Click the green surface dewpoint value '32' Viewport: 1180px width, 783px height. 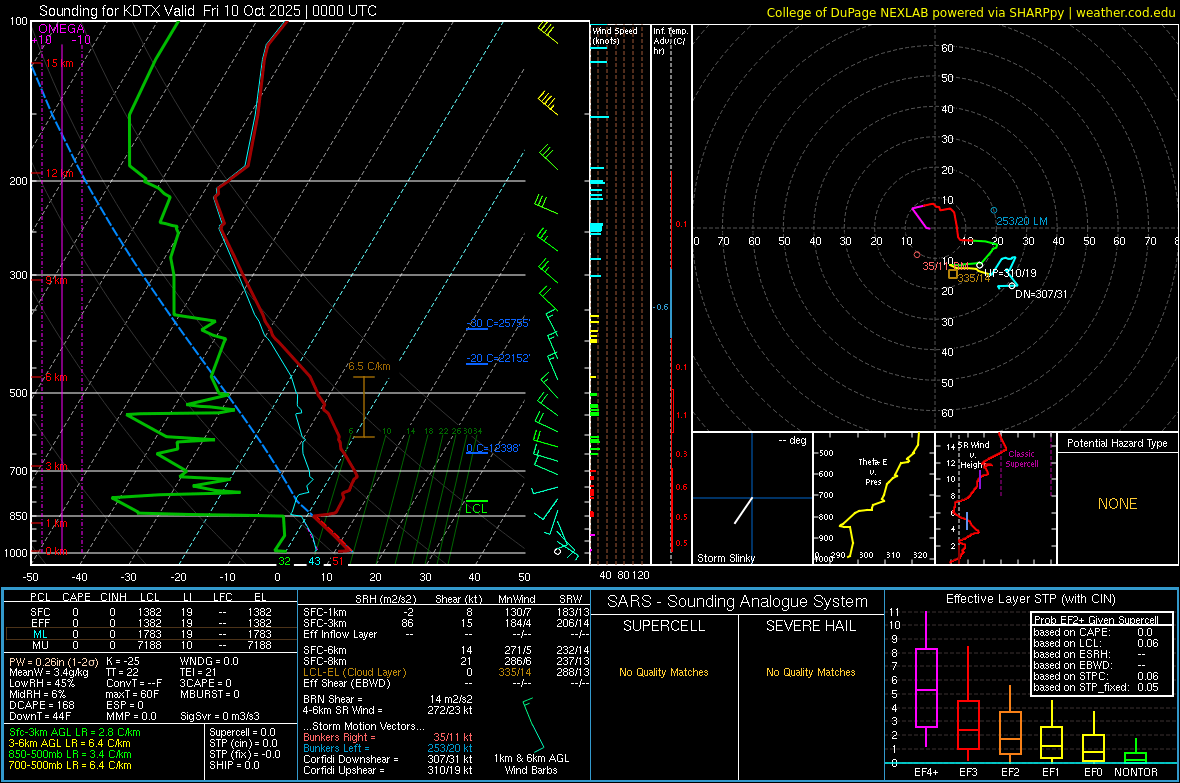284,561
